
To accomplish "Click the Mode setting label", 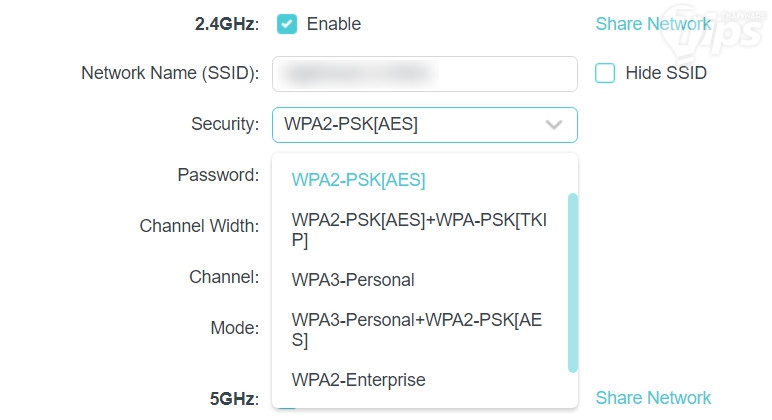I will click(x=234, y=327).
